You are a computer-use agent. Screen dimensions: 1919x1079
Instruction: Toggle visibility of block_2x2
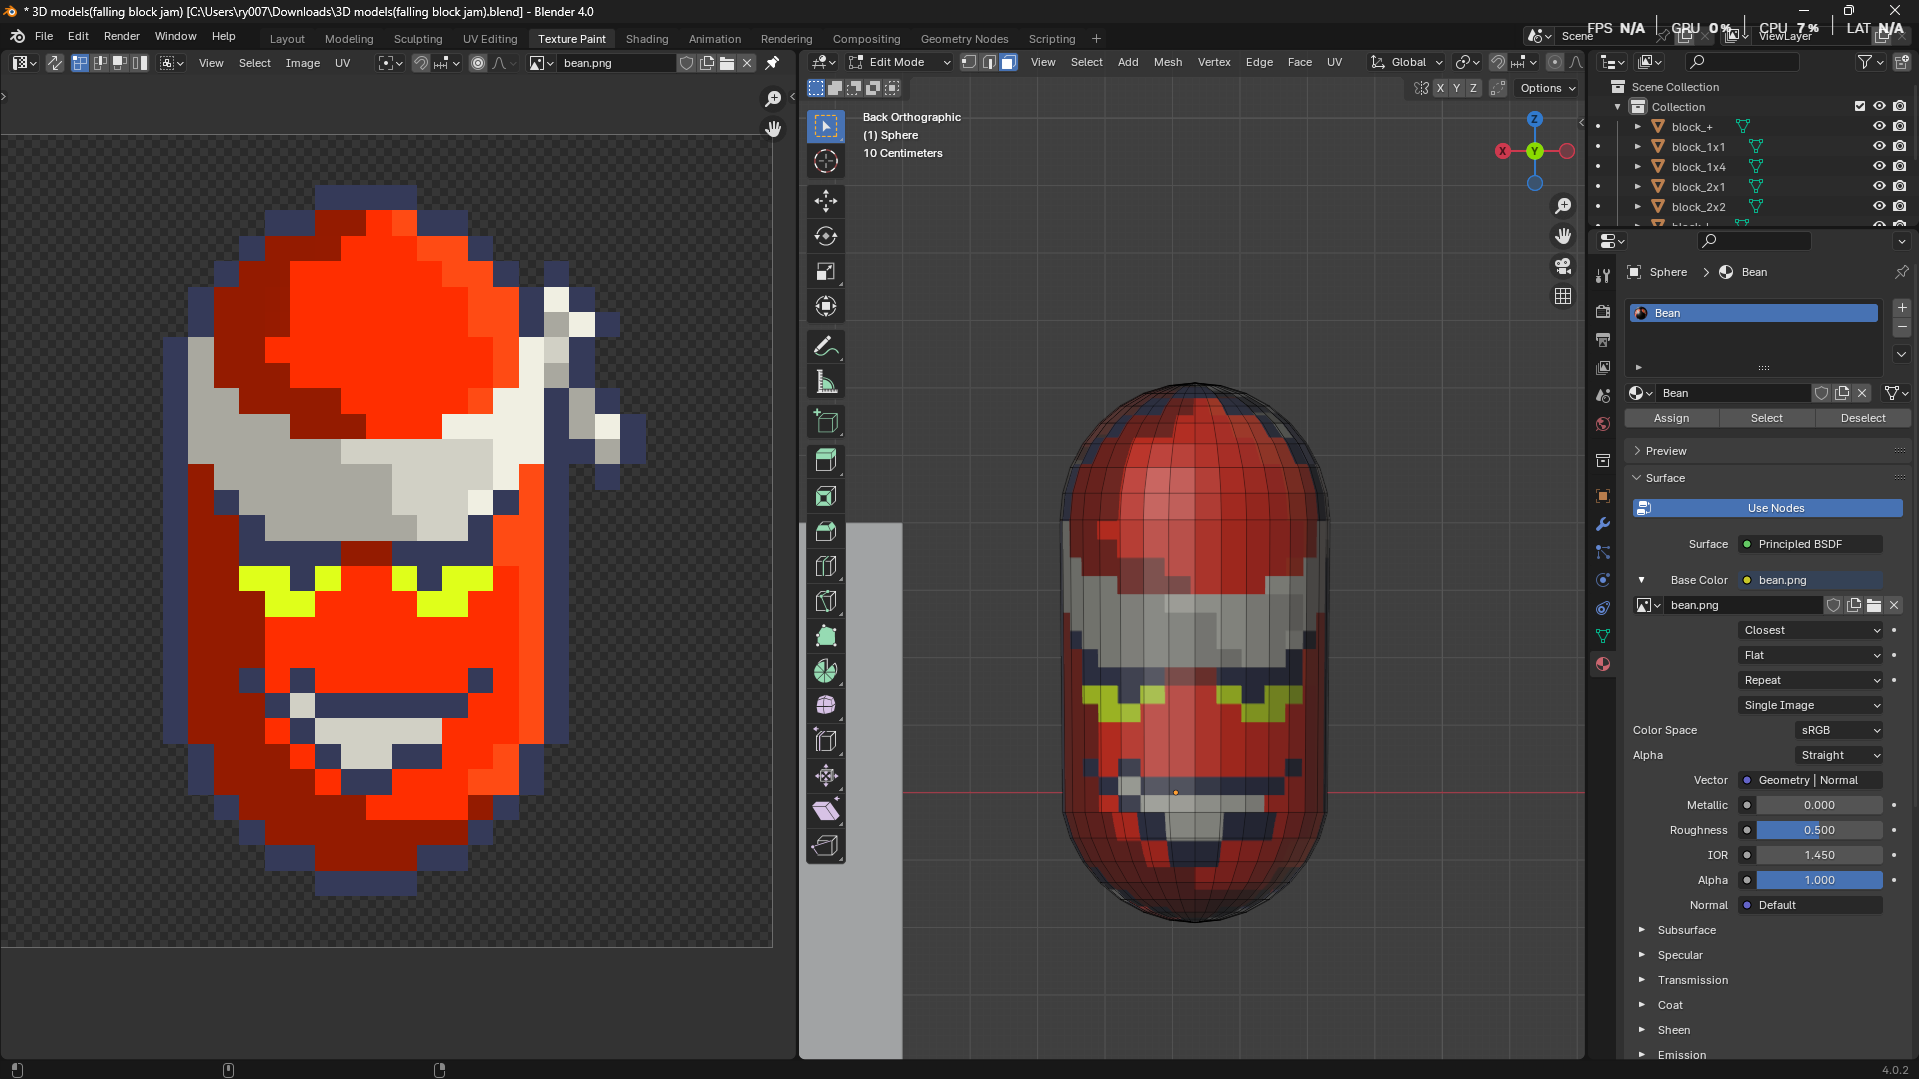[x=1879, y=207]
